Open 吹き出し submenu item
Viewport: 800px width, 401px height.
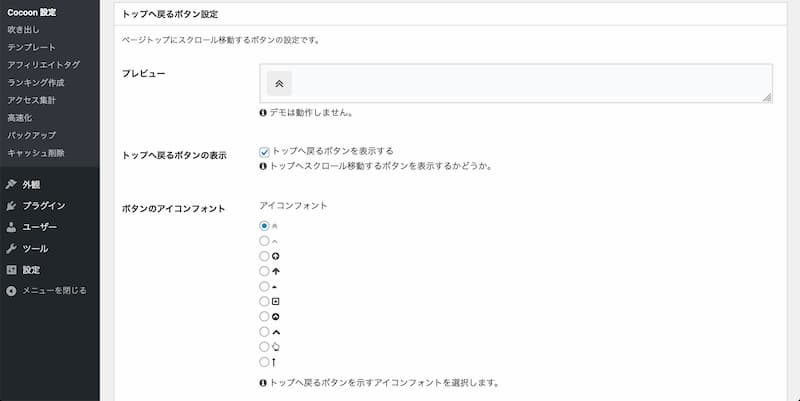[23, 30]
